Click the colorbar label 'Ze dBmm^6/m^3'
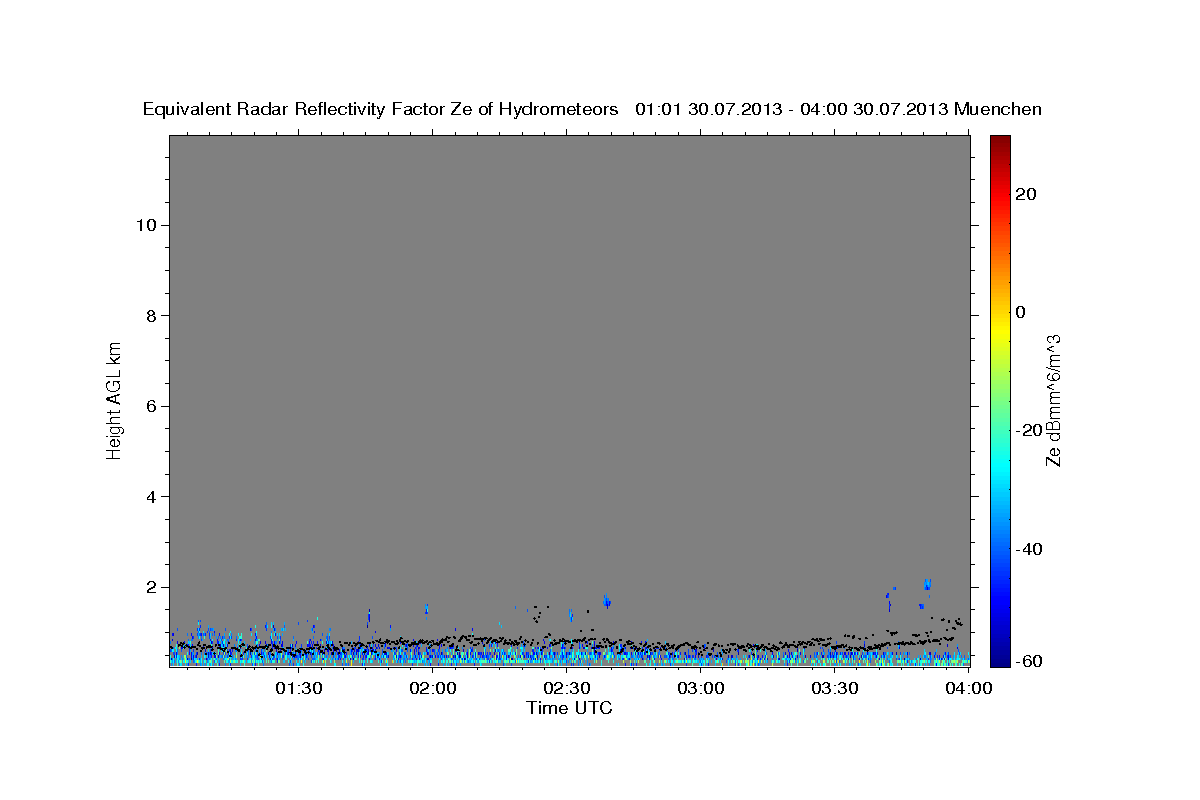This screenshot has width=1200, height=800. 1053,400
